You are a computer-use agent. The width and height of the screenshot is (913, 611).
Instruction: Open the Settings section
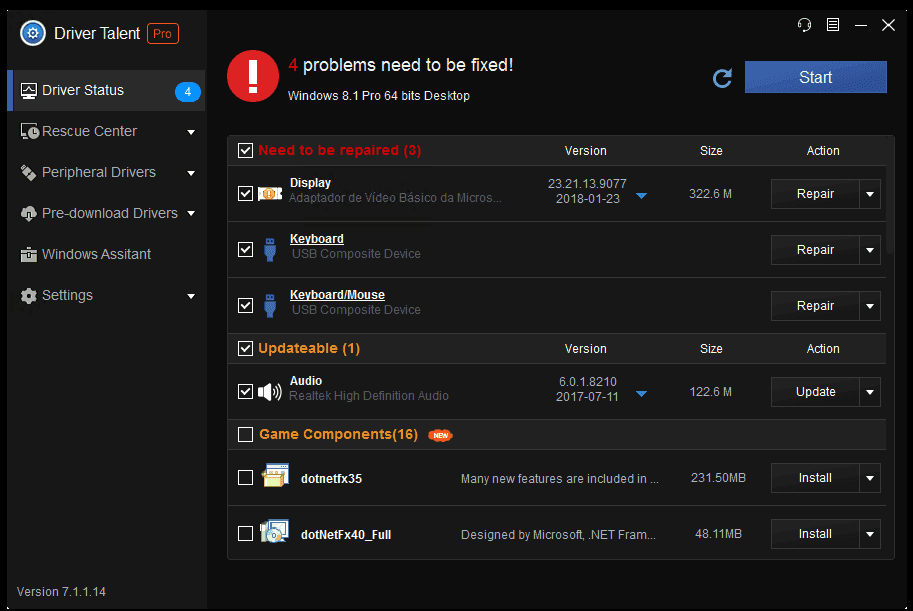(106, 295)
